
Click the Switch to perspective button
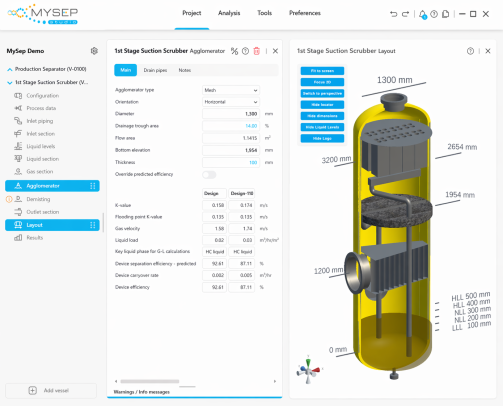(322, 93)
